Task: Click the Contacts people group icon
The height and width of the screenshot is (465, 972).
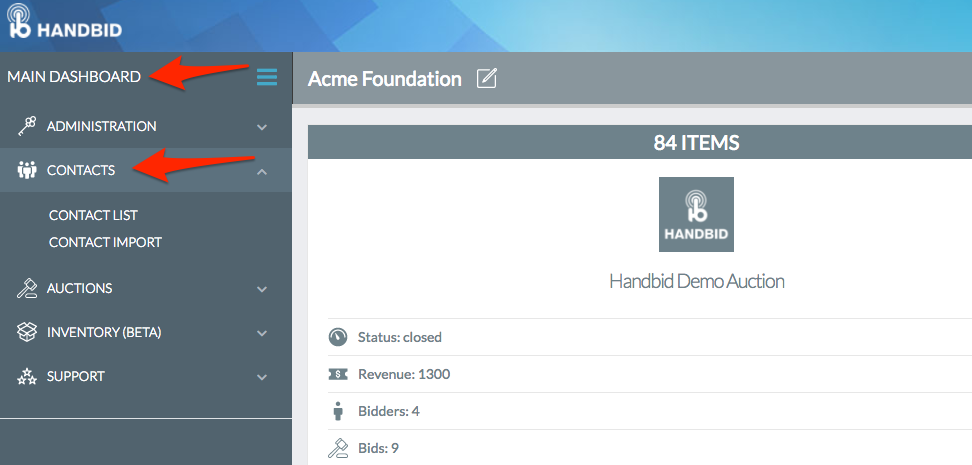Action: [27, 170]
